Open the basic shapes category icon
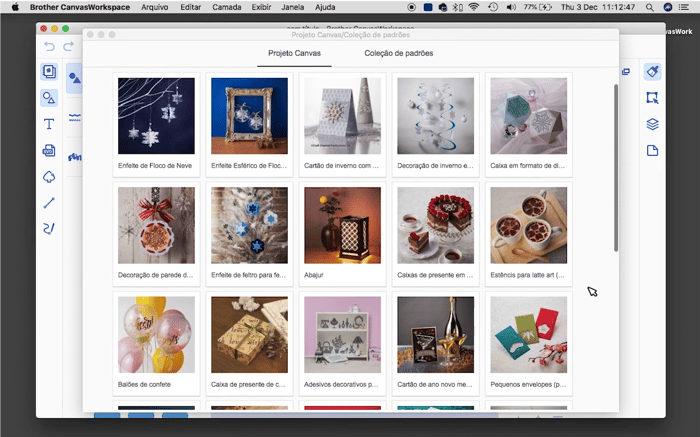Viewport: 700px width, 437px height. pos(75,79)
